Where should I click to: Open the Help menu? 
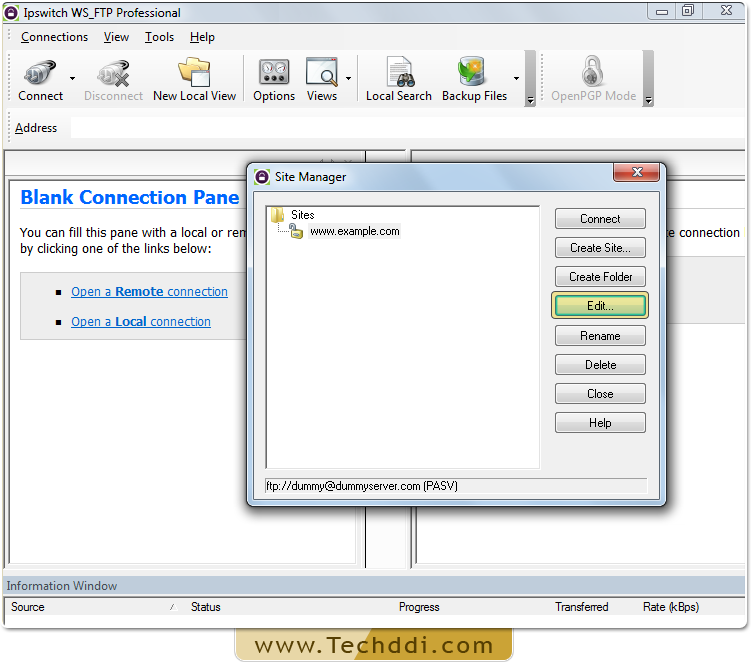point(202,37)
